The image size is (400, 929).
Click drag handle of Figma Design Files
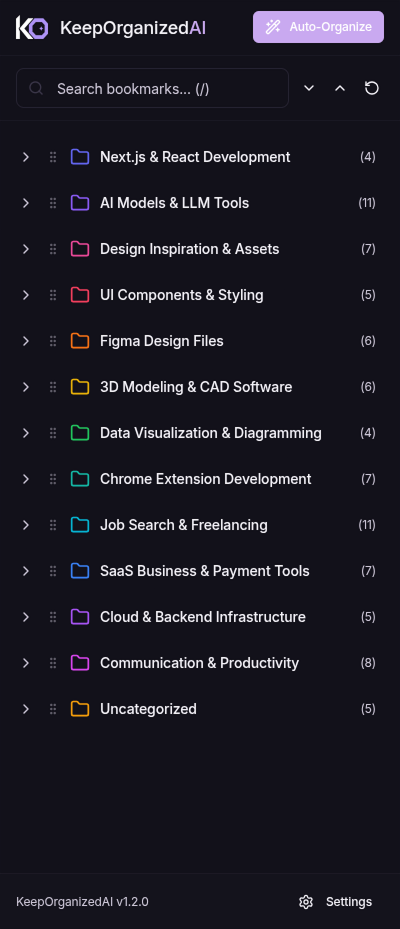coord(53,341)
